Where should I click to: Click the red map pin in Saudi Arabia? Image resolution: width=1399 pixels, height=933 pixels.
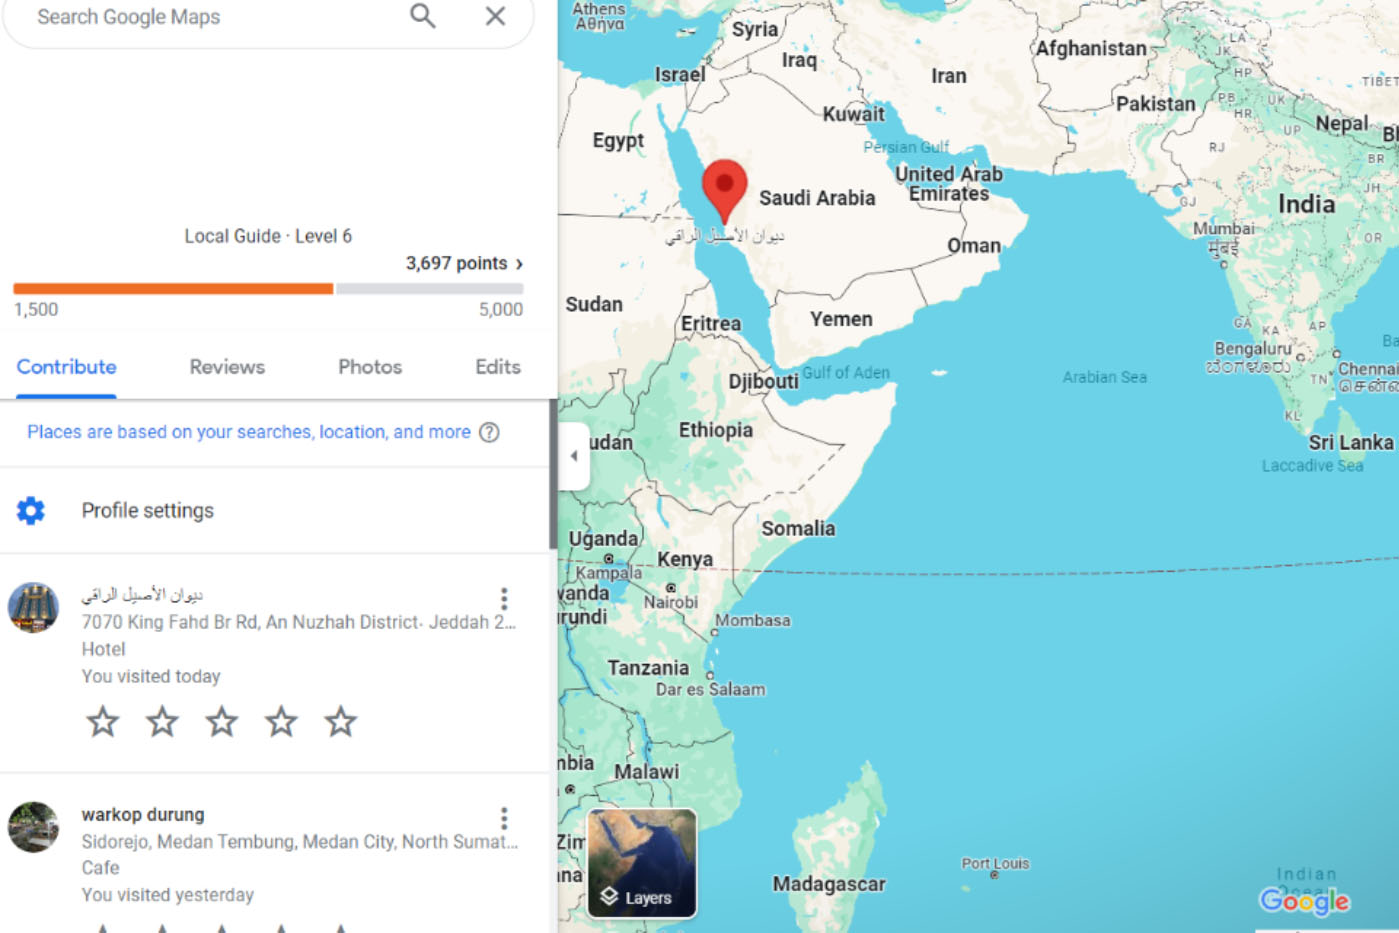tap(724, 190)
